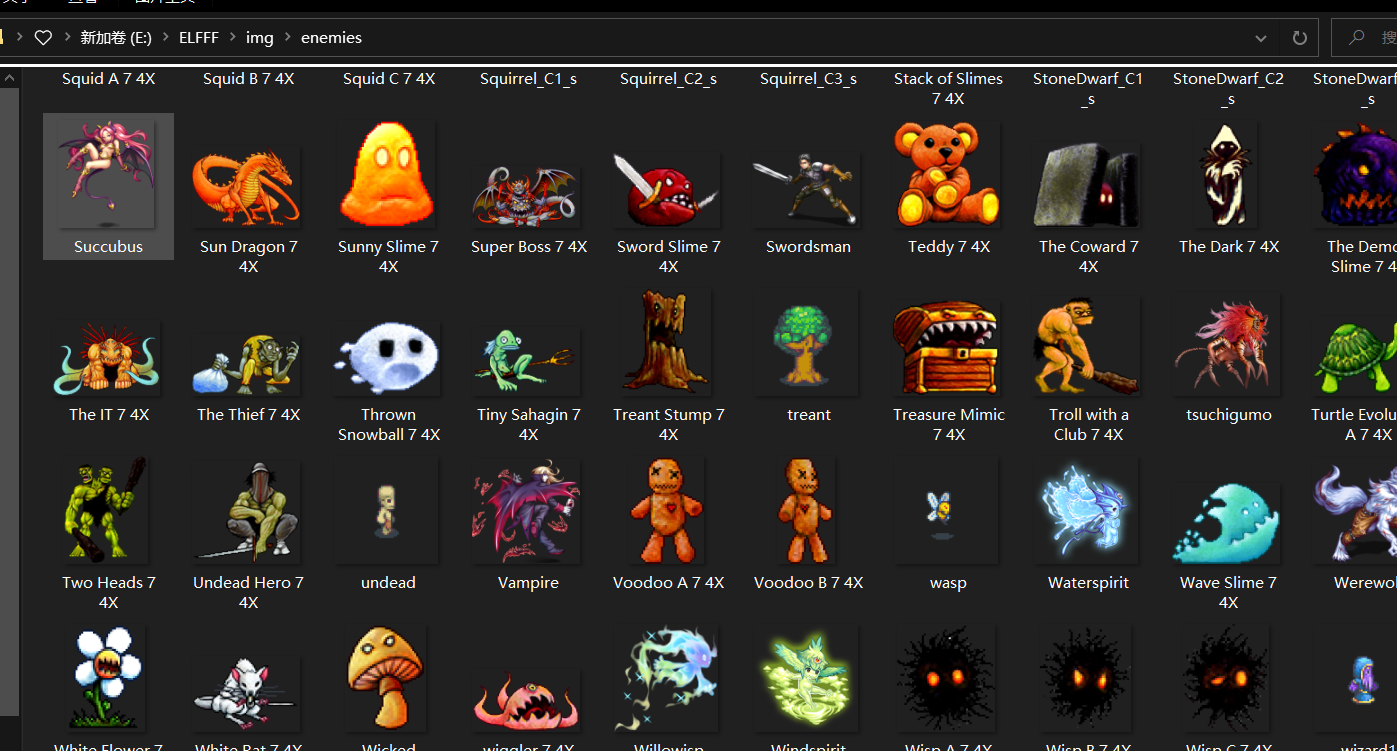Click the enemies breadcrumb segment
Viewport: 1397px width, 751px height.
click(x=331, y=38)
